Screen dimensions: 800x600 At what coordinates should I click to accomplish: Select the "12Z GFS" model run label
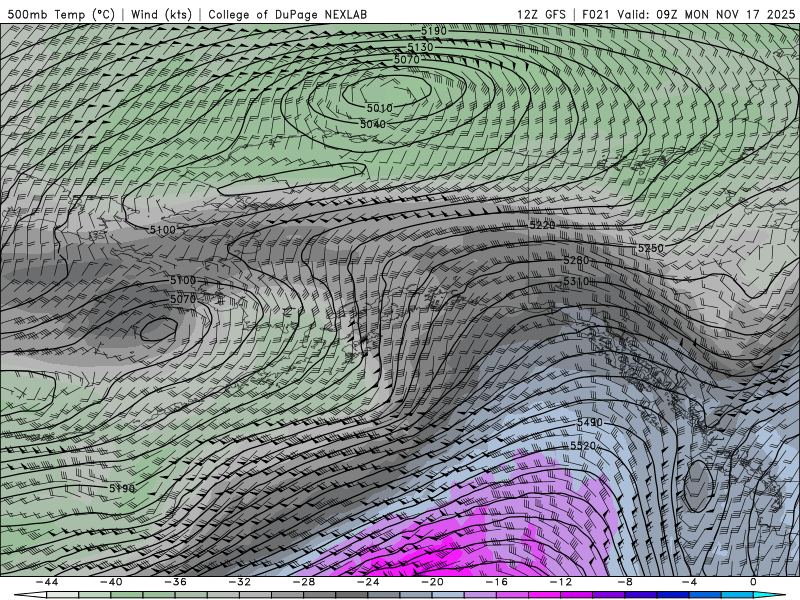[x=541, y=14]
